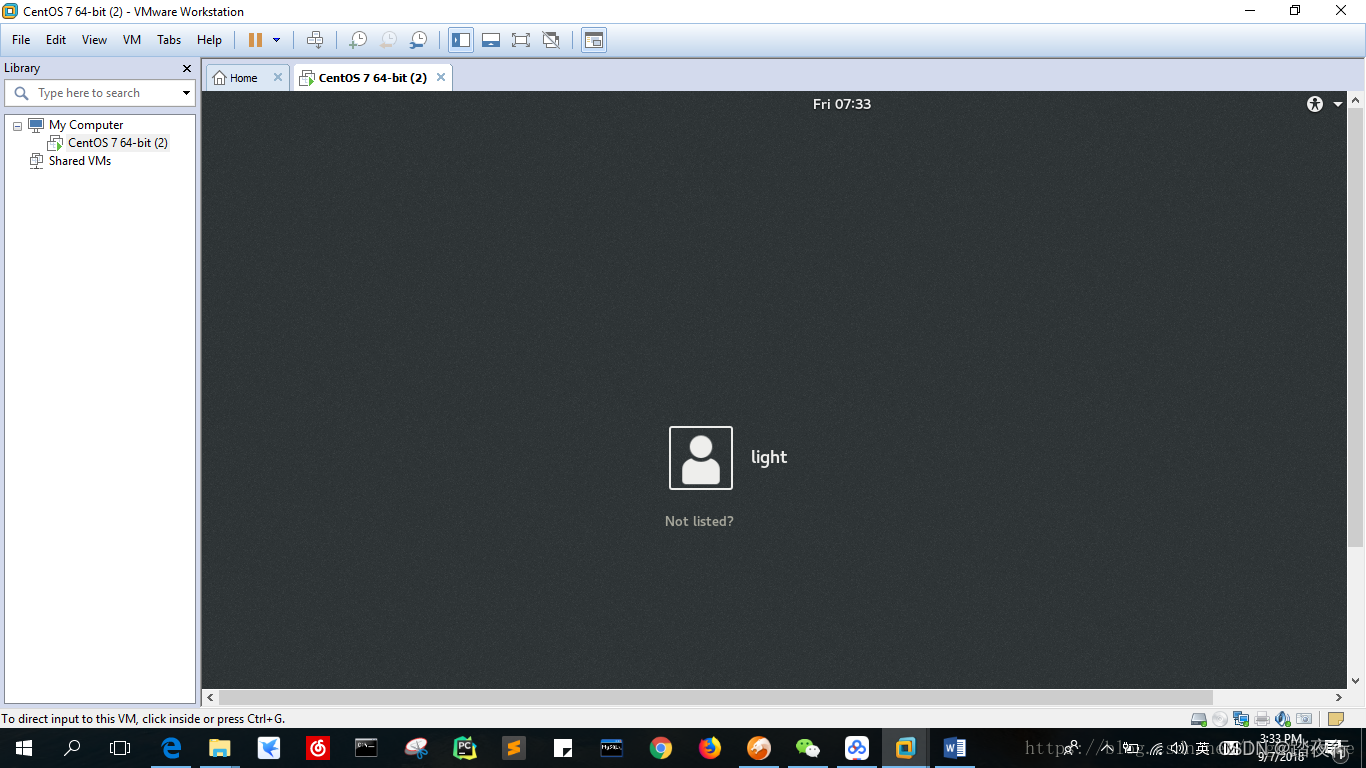This screenshot has width=1366, height=768.
Task: Click the scroll right arrow
Action: (x=1339, y=697)
